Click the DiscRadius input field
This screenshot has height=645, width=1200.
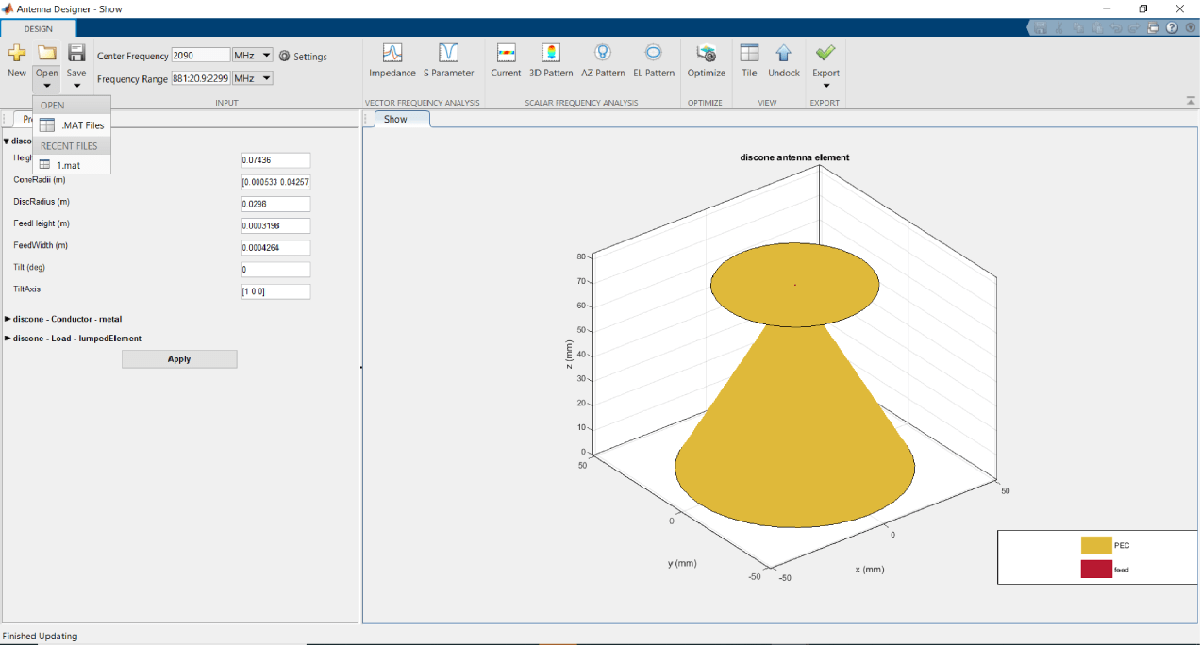point(275,204)
